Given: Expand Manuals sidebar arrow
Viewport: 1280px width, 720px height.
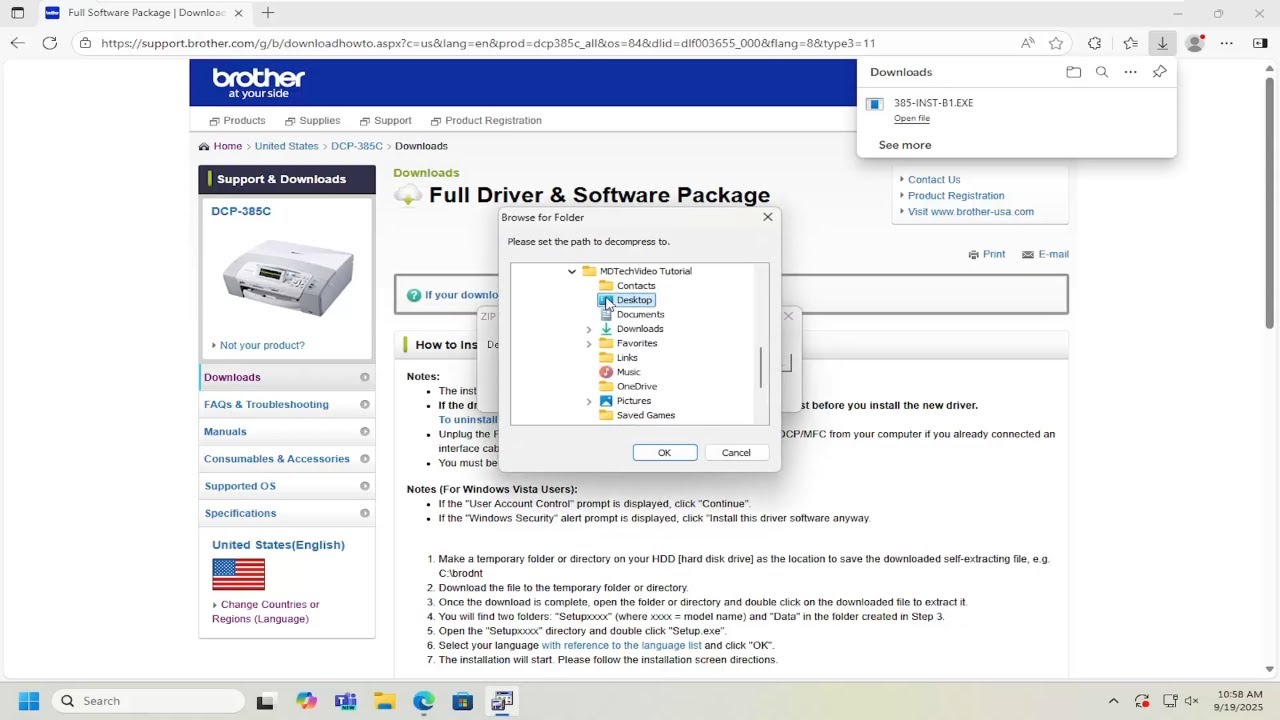Looking at the screenshot, I should pos(365,431).
